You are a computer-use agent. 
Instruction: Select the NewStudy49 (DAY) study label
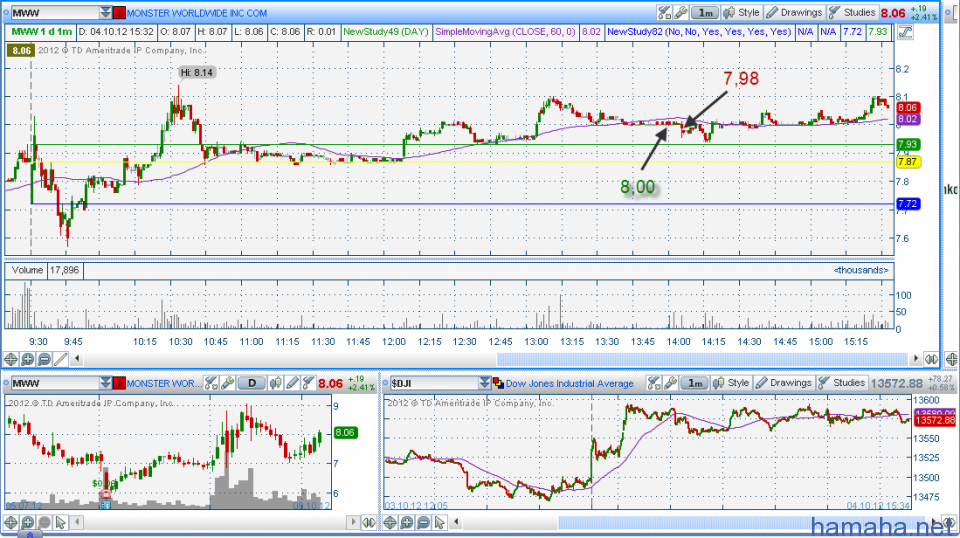pos(386,32)
